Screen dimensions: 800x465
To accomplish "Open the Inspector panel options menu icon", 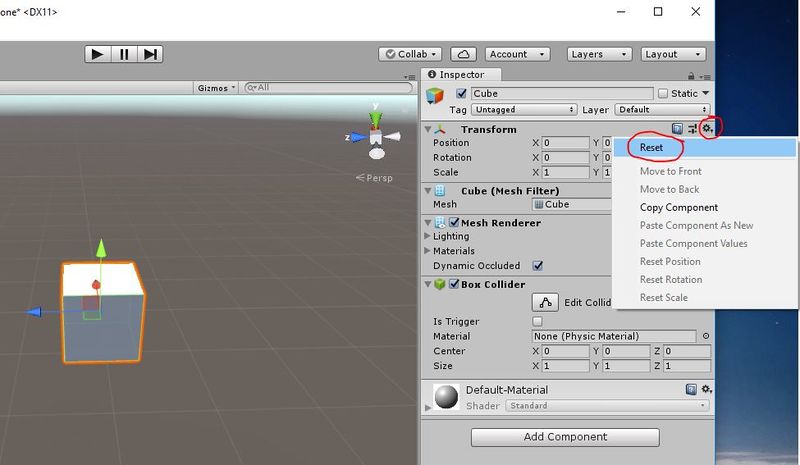I will click(x=705, y=77).
